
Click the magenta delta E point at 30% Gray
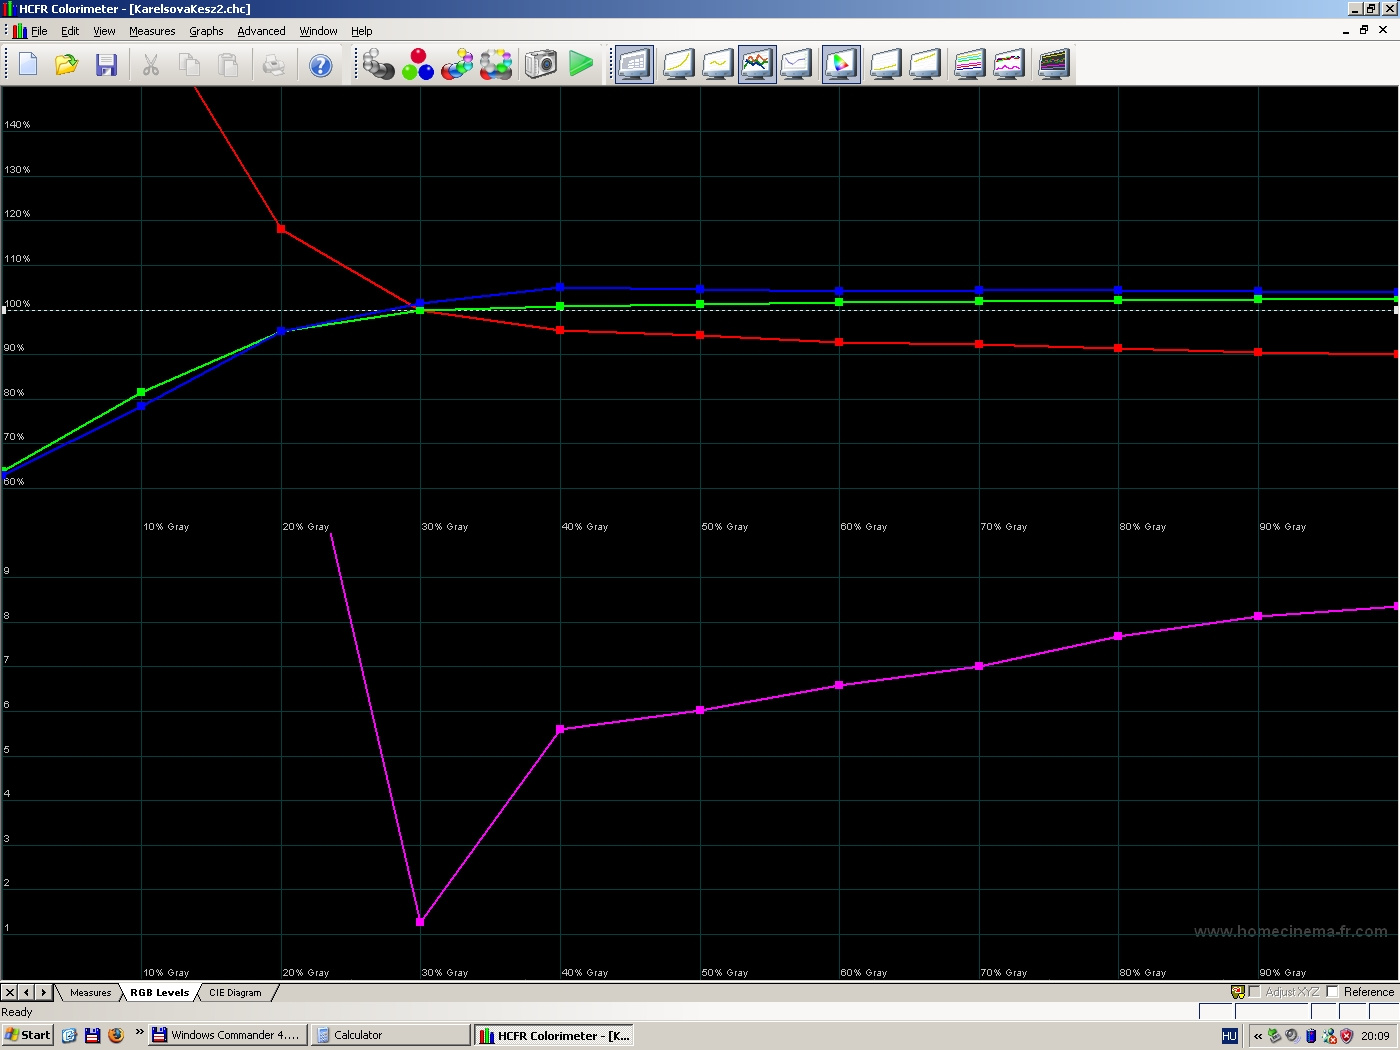tap(420, 922)
